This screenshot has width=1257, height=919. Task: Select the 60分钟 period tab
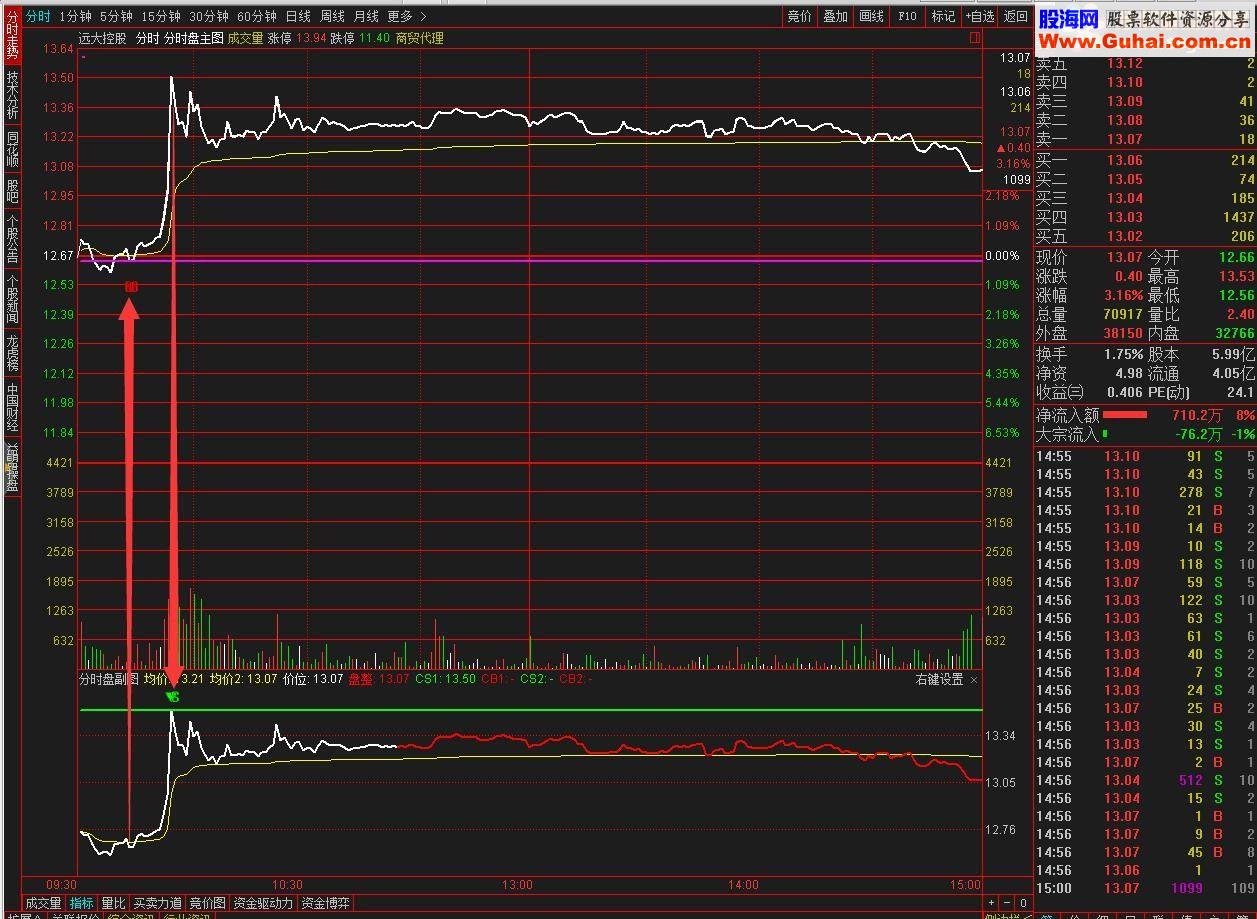pos(257,16)
